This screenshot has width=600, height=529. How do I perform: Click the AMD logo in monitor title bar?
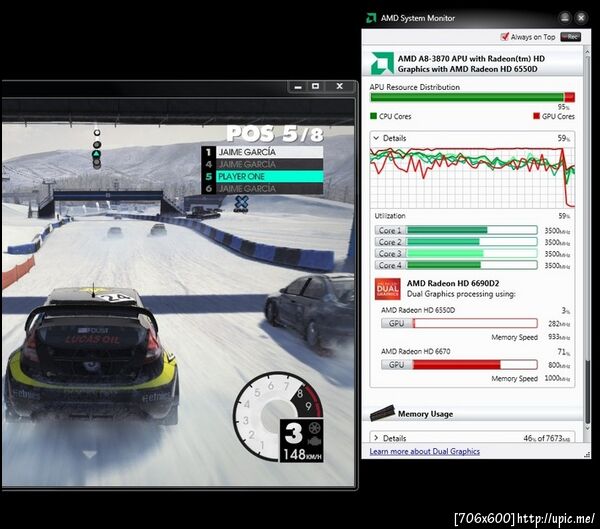(x=371, y=18)
